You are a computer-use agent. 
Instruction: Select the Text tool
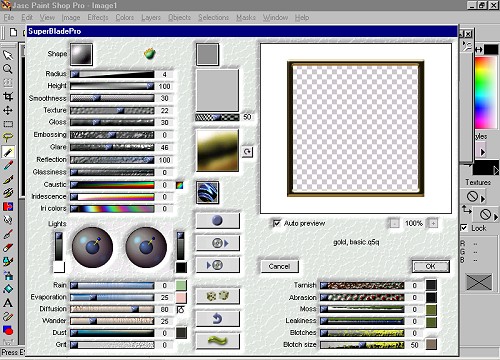coord(8,303)
